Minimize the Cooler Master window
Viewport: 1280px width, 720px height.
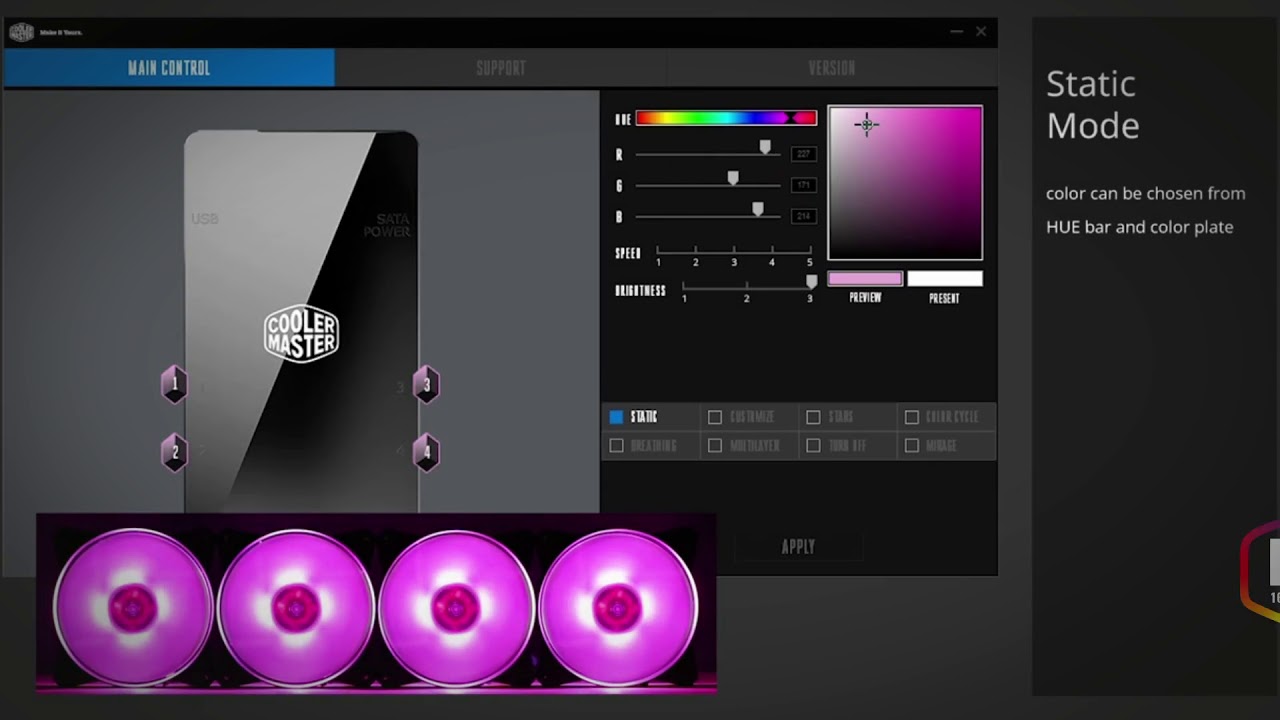(957, 32)
